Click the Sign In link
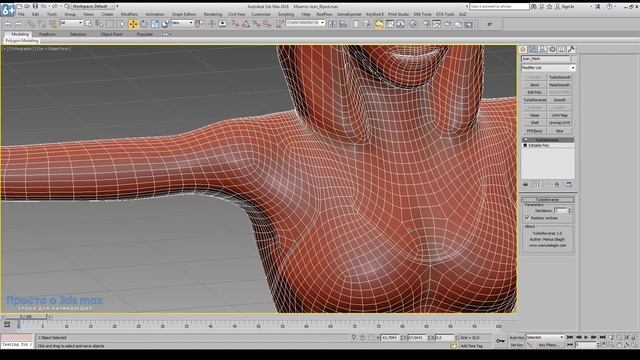640x360 pixels. (568, 7)
